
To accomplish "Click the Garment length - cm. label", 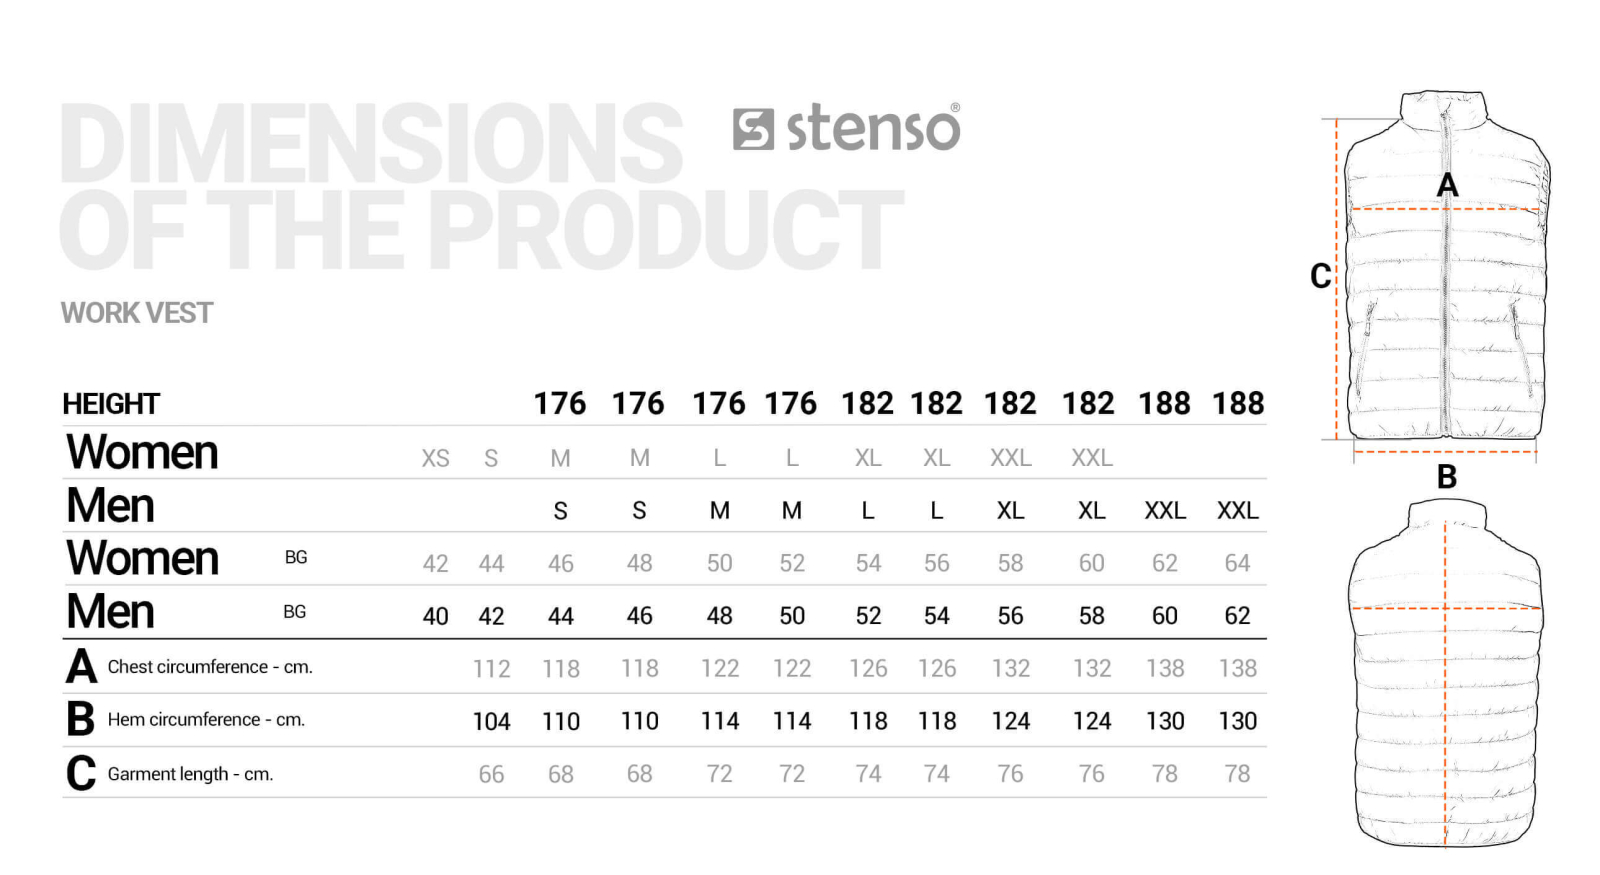I will pos(190,774).
